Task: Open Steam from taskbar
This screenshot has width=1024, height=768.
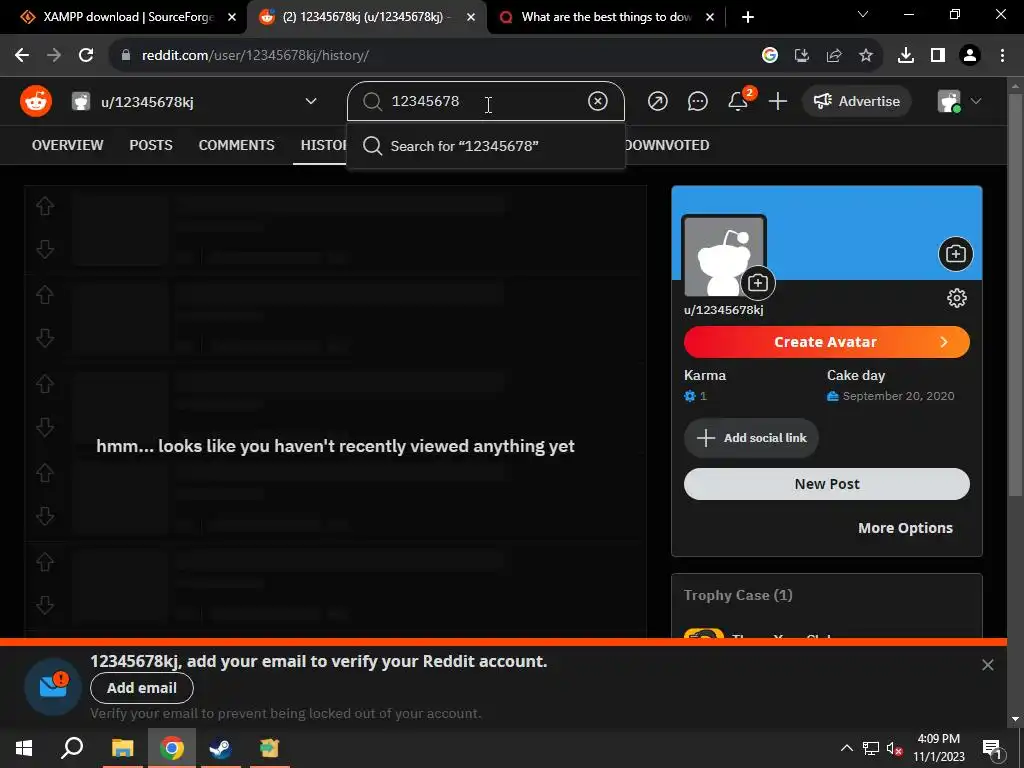Action: [221, 748]
